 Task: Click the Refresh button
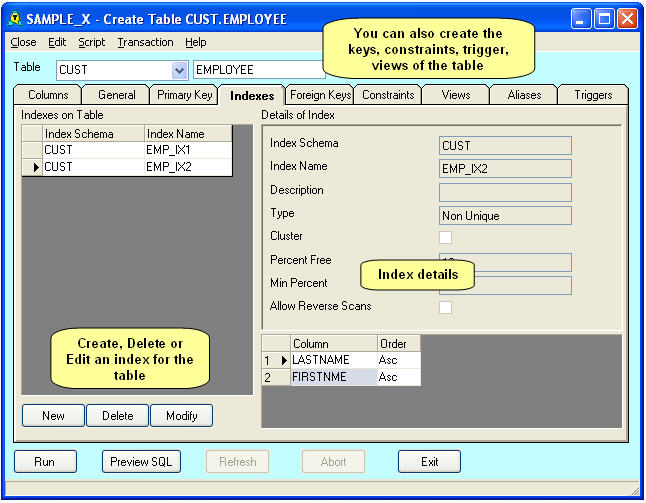pyautogui.click(x=238, y=462)
